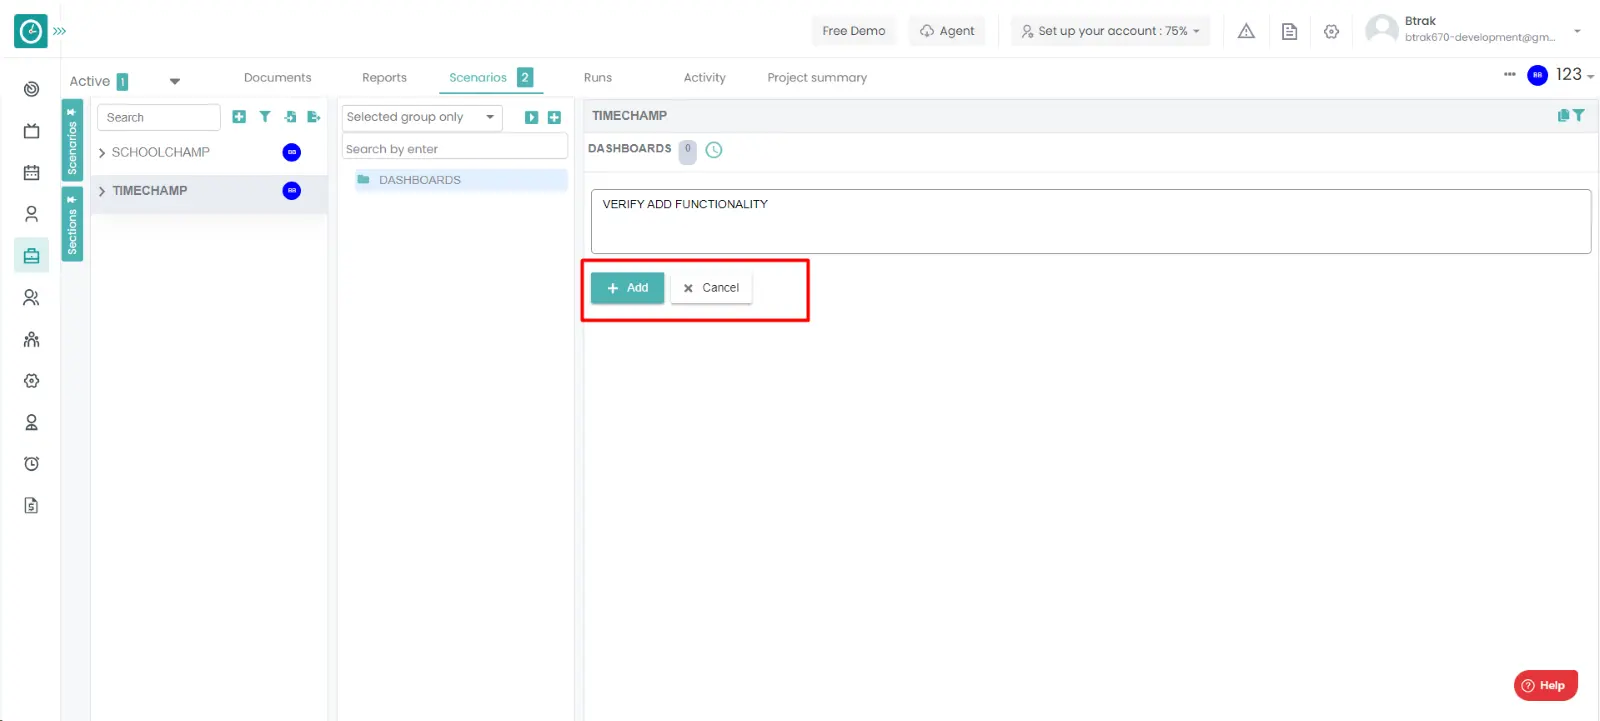1600x721 pixels.
Task: Switch to the Runs tab
Action: 597,78
